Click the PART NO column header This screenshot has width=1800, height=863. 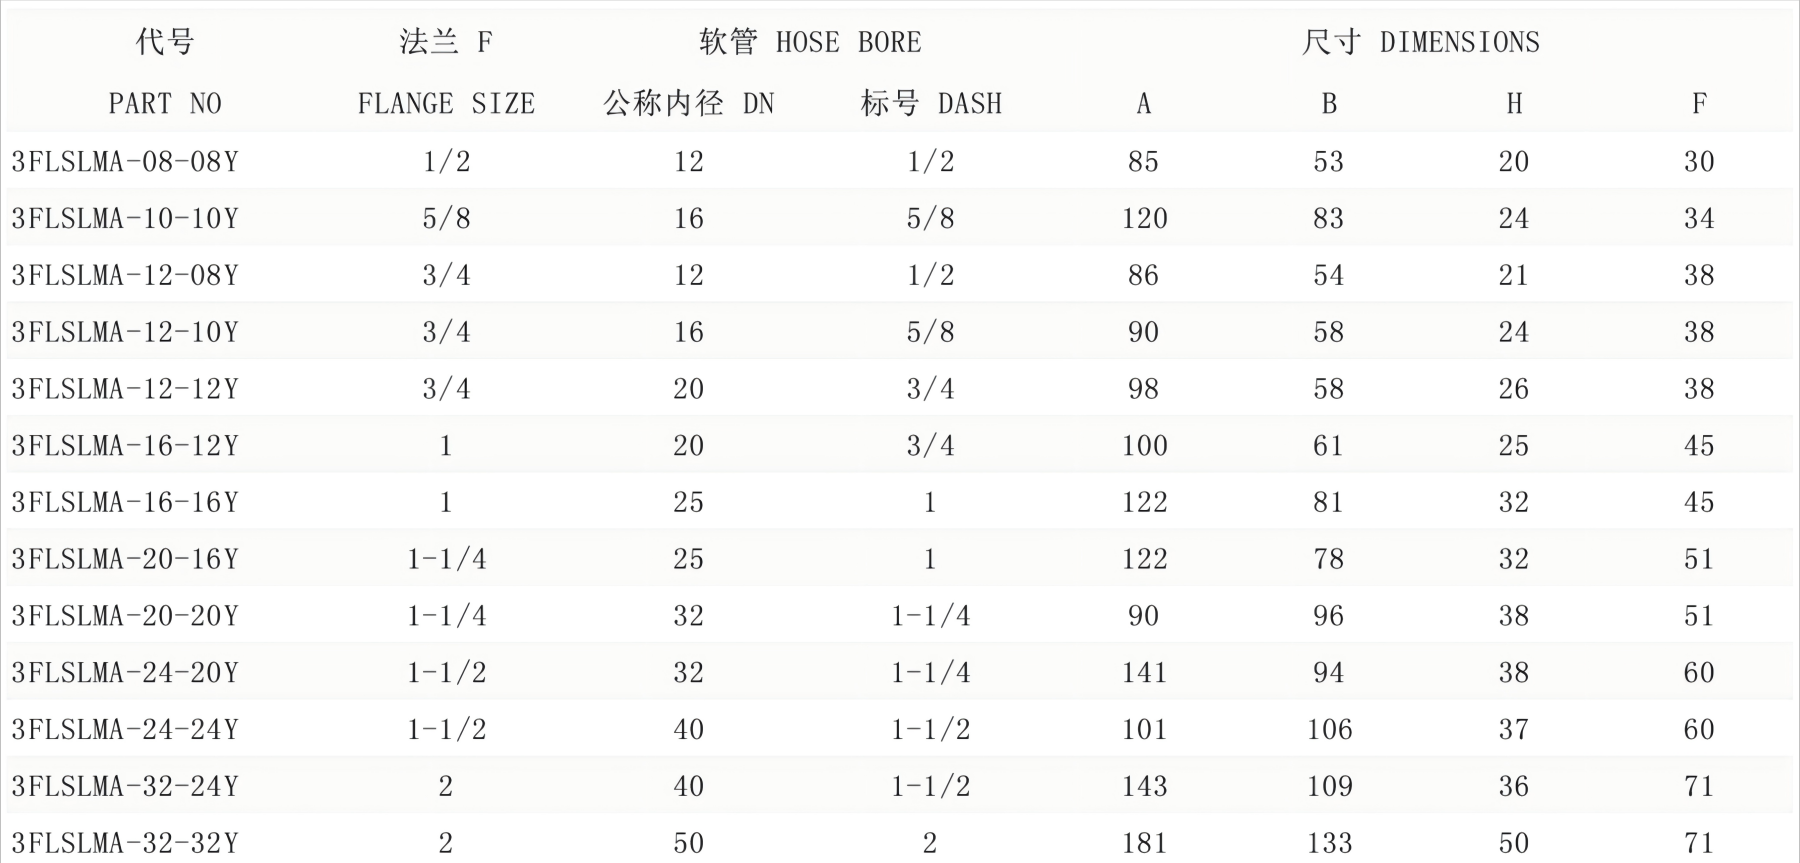pyautogui.click(x=165, y=104)
